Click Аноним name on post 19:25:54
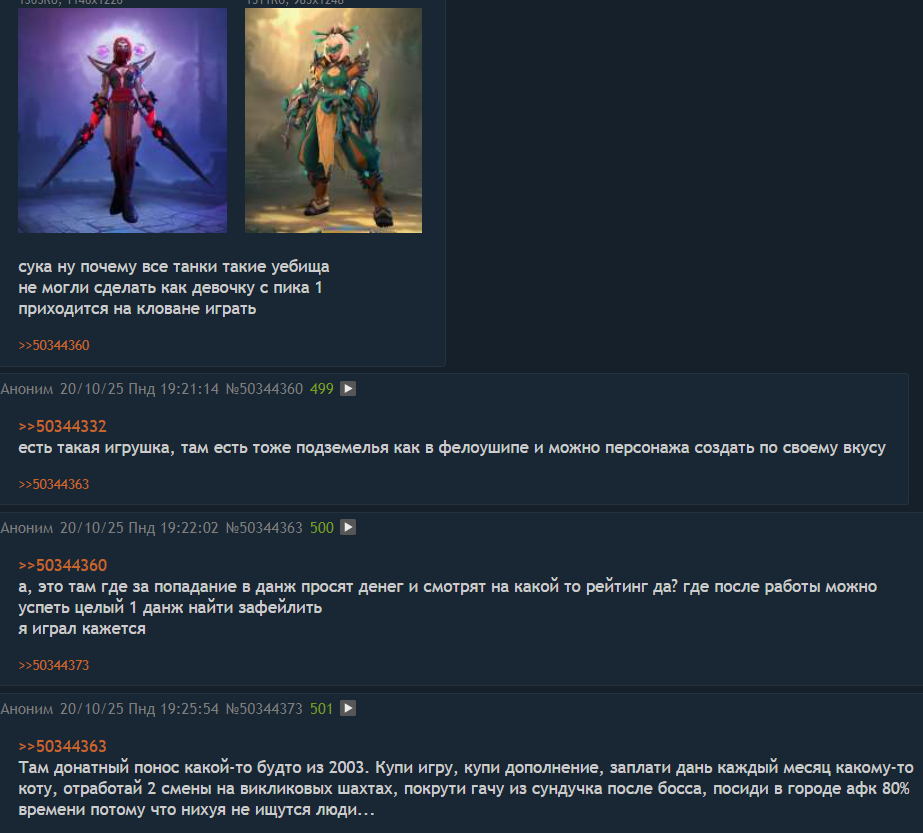The image size is (923, 833). 26,708
